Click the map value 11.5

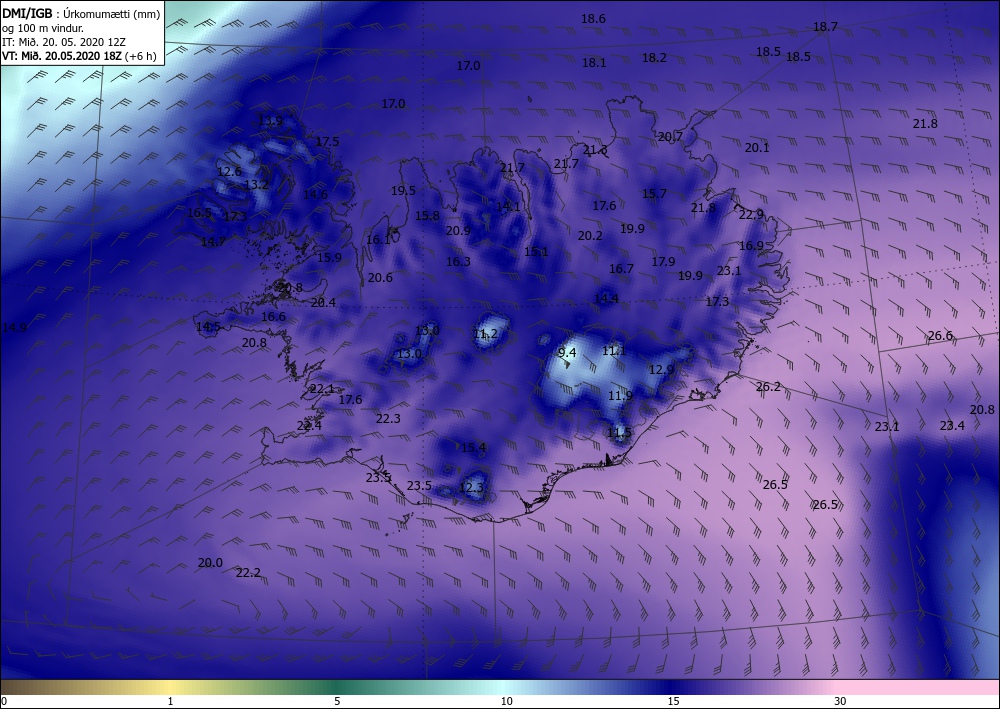click(619, 432)
